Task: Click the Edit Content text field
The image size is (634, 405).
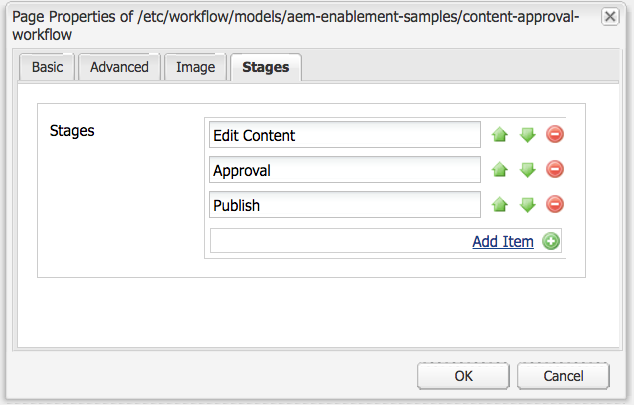Action: [x=345, y=135]
